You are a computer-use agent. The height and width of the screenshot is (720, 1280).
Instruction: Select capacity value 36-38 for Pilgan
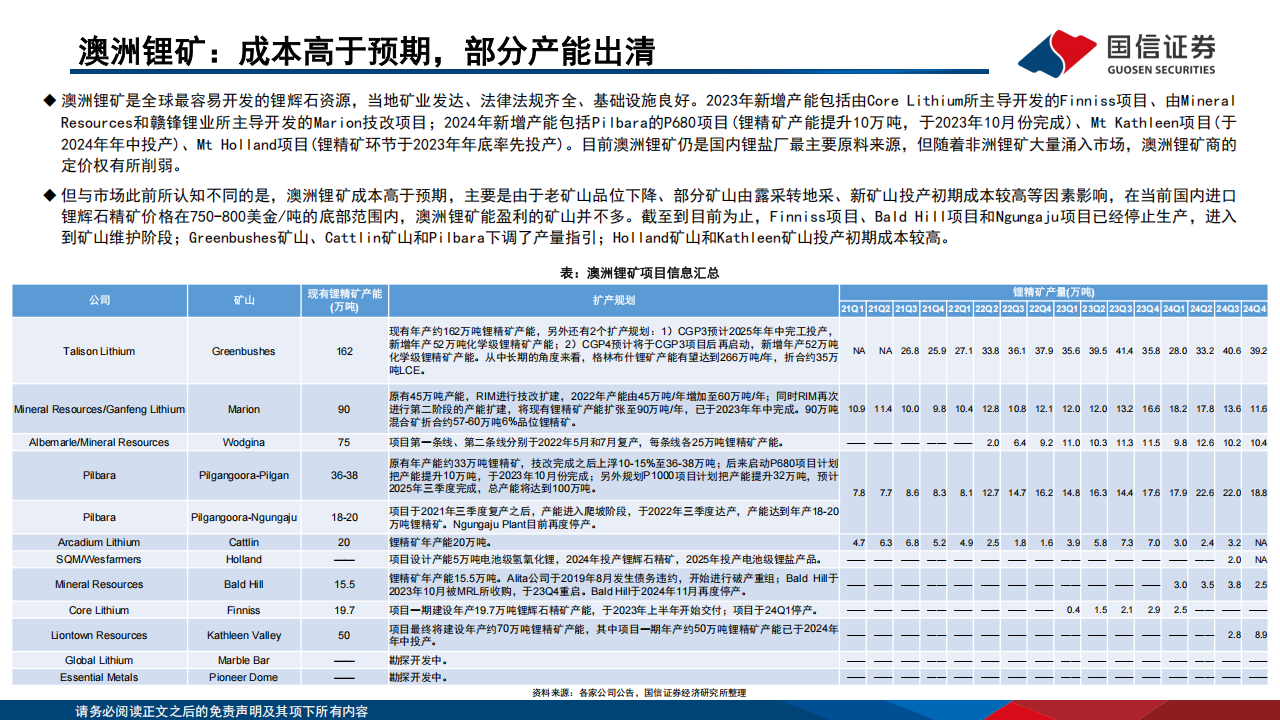click(345, 476)
